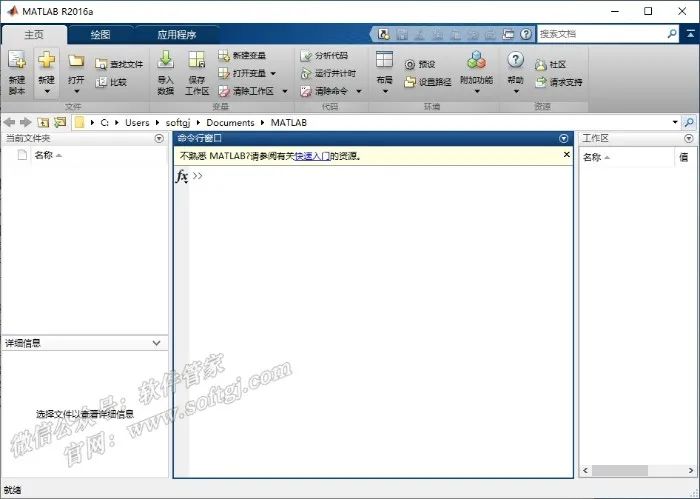The width and height of the screenshot is (700, 499).
Task: Click the Getting Started (快速入门) link
Action: point(312,156)
